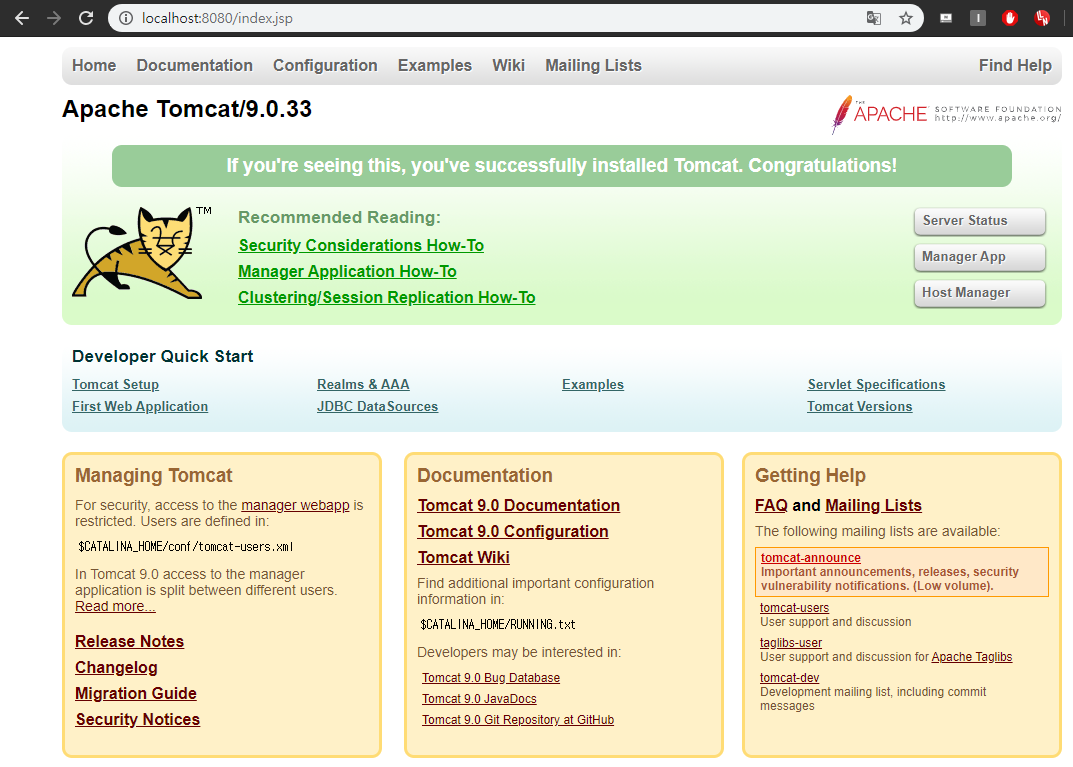Image resolution: width=1073 pixels, height=767 pixels.
Task: Click the $CATALINA_HOME/RUNNING.txt path text
Action: pos(497,625)
